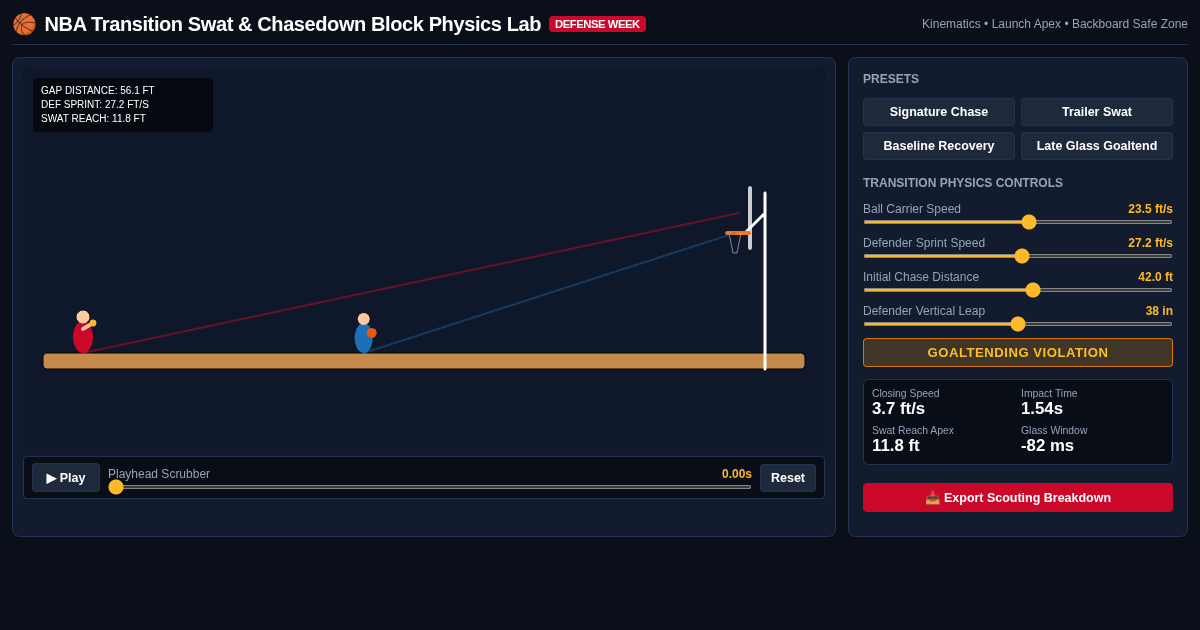The width and height of the screenshot is (1200, 630).
Task: Click the GAP DISTANCE: 56.1 FT readout
Action: 98,91
